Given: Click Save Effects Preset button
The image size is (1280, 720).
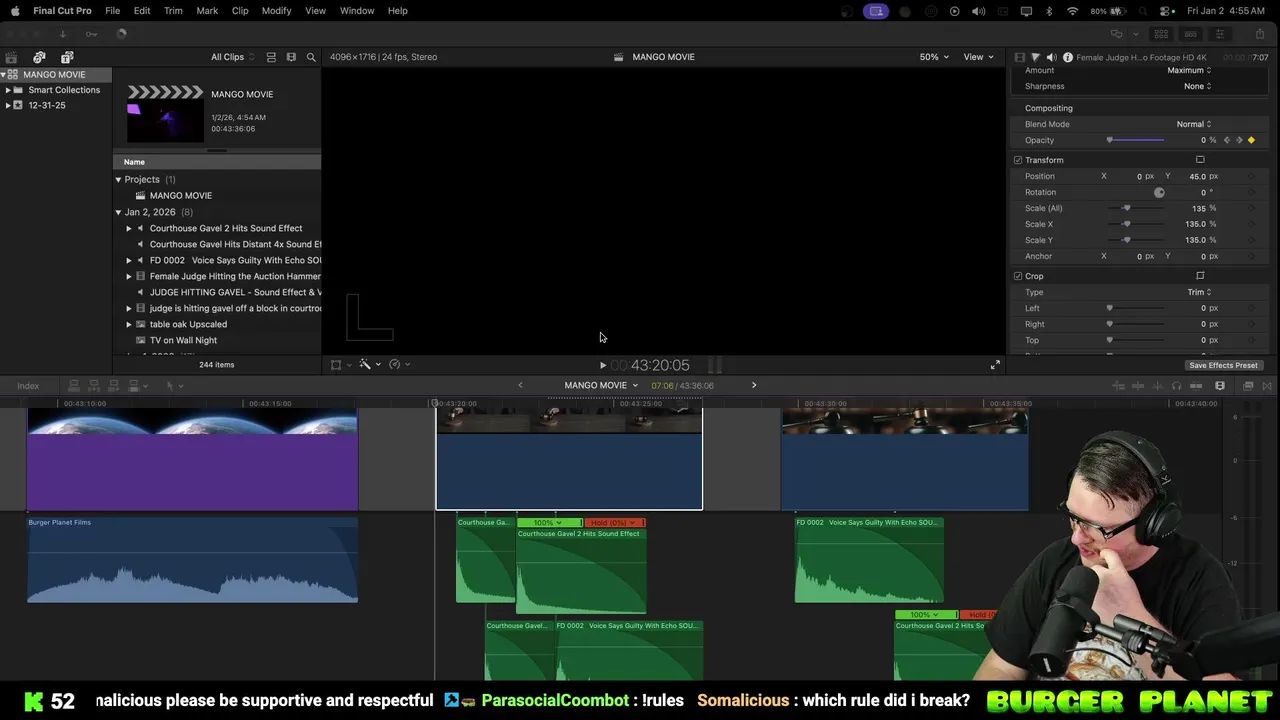Looking at the screenshot, I should click(x=1223, y=365).
